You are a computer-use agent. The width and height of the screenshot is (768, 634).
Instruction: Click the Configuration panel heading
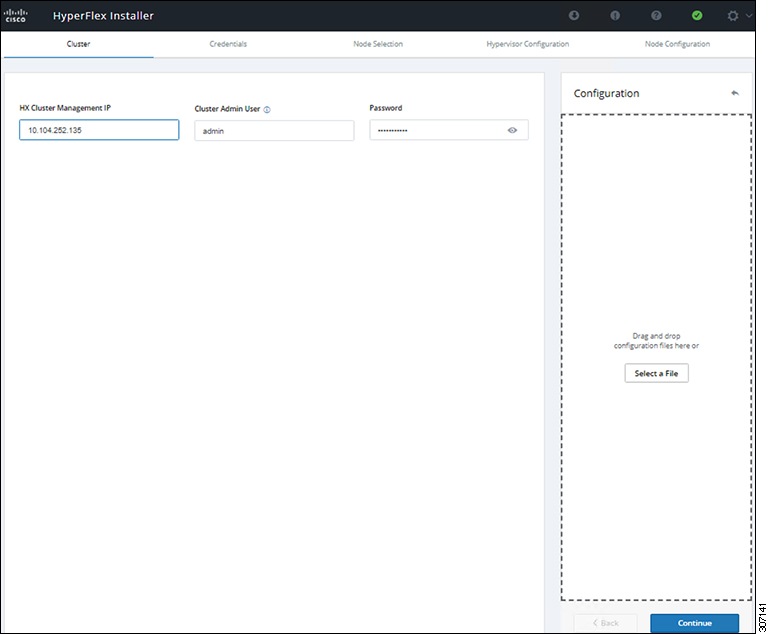click(606, 93)
